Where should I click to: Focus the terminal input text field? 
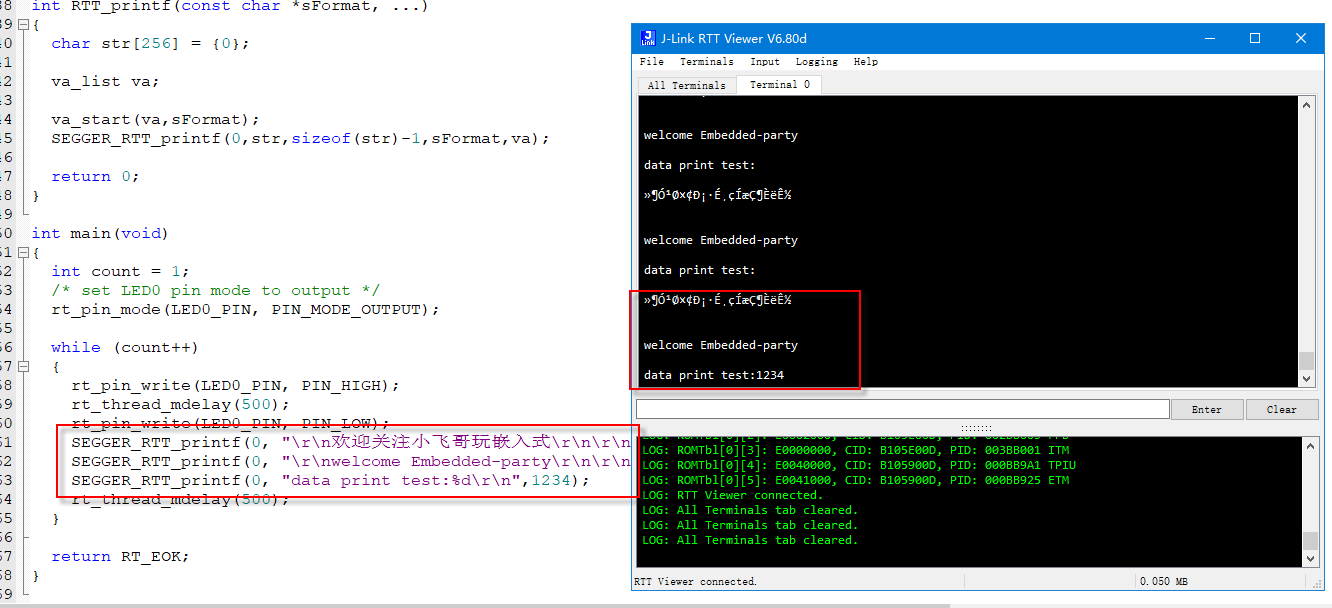click(902, 409)
